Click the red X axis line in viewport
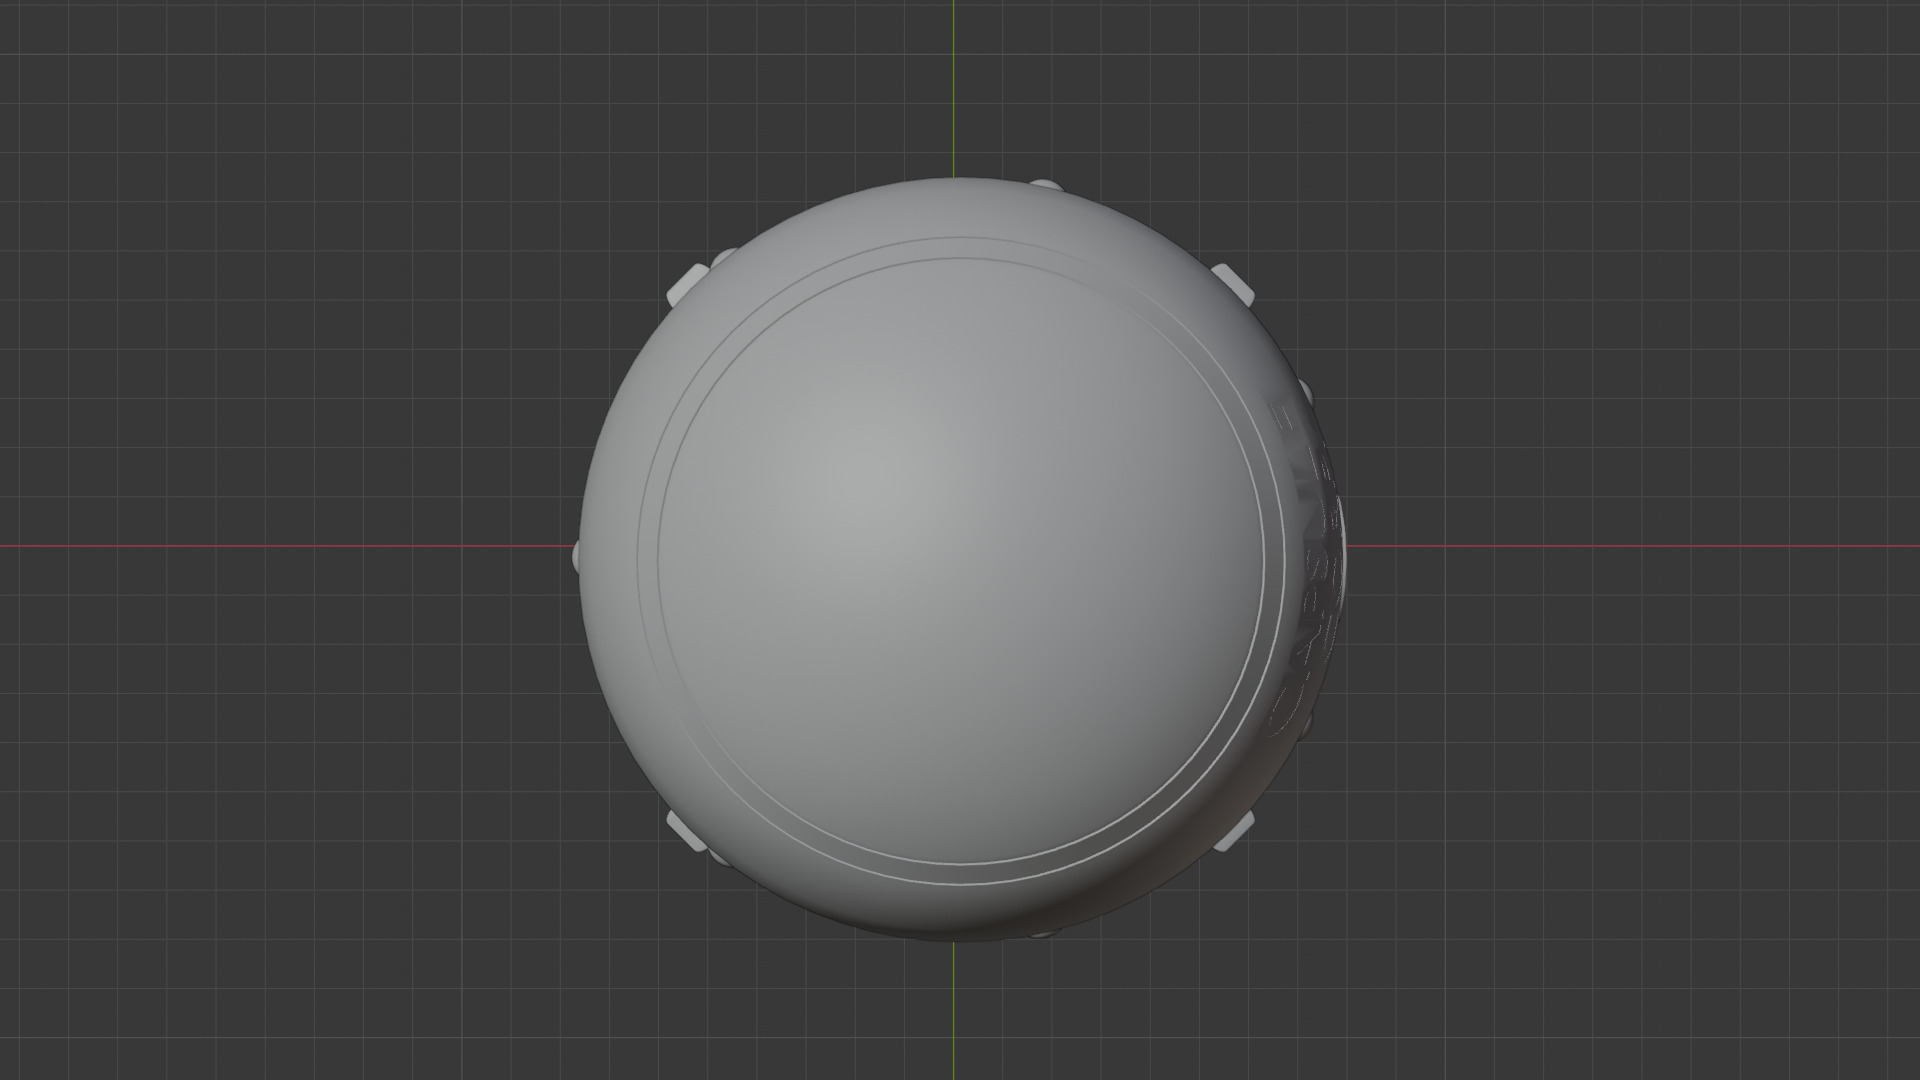Viewport: 1920px width, 1080px height. (x=287, y=547)
